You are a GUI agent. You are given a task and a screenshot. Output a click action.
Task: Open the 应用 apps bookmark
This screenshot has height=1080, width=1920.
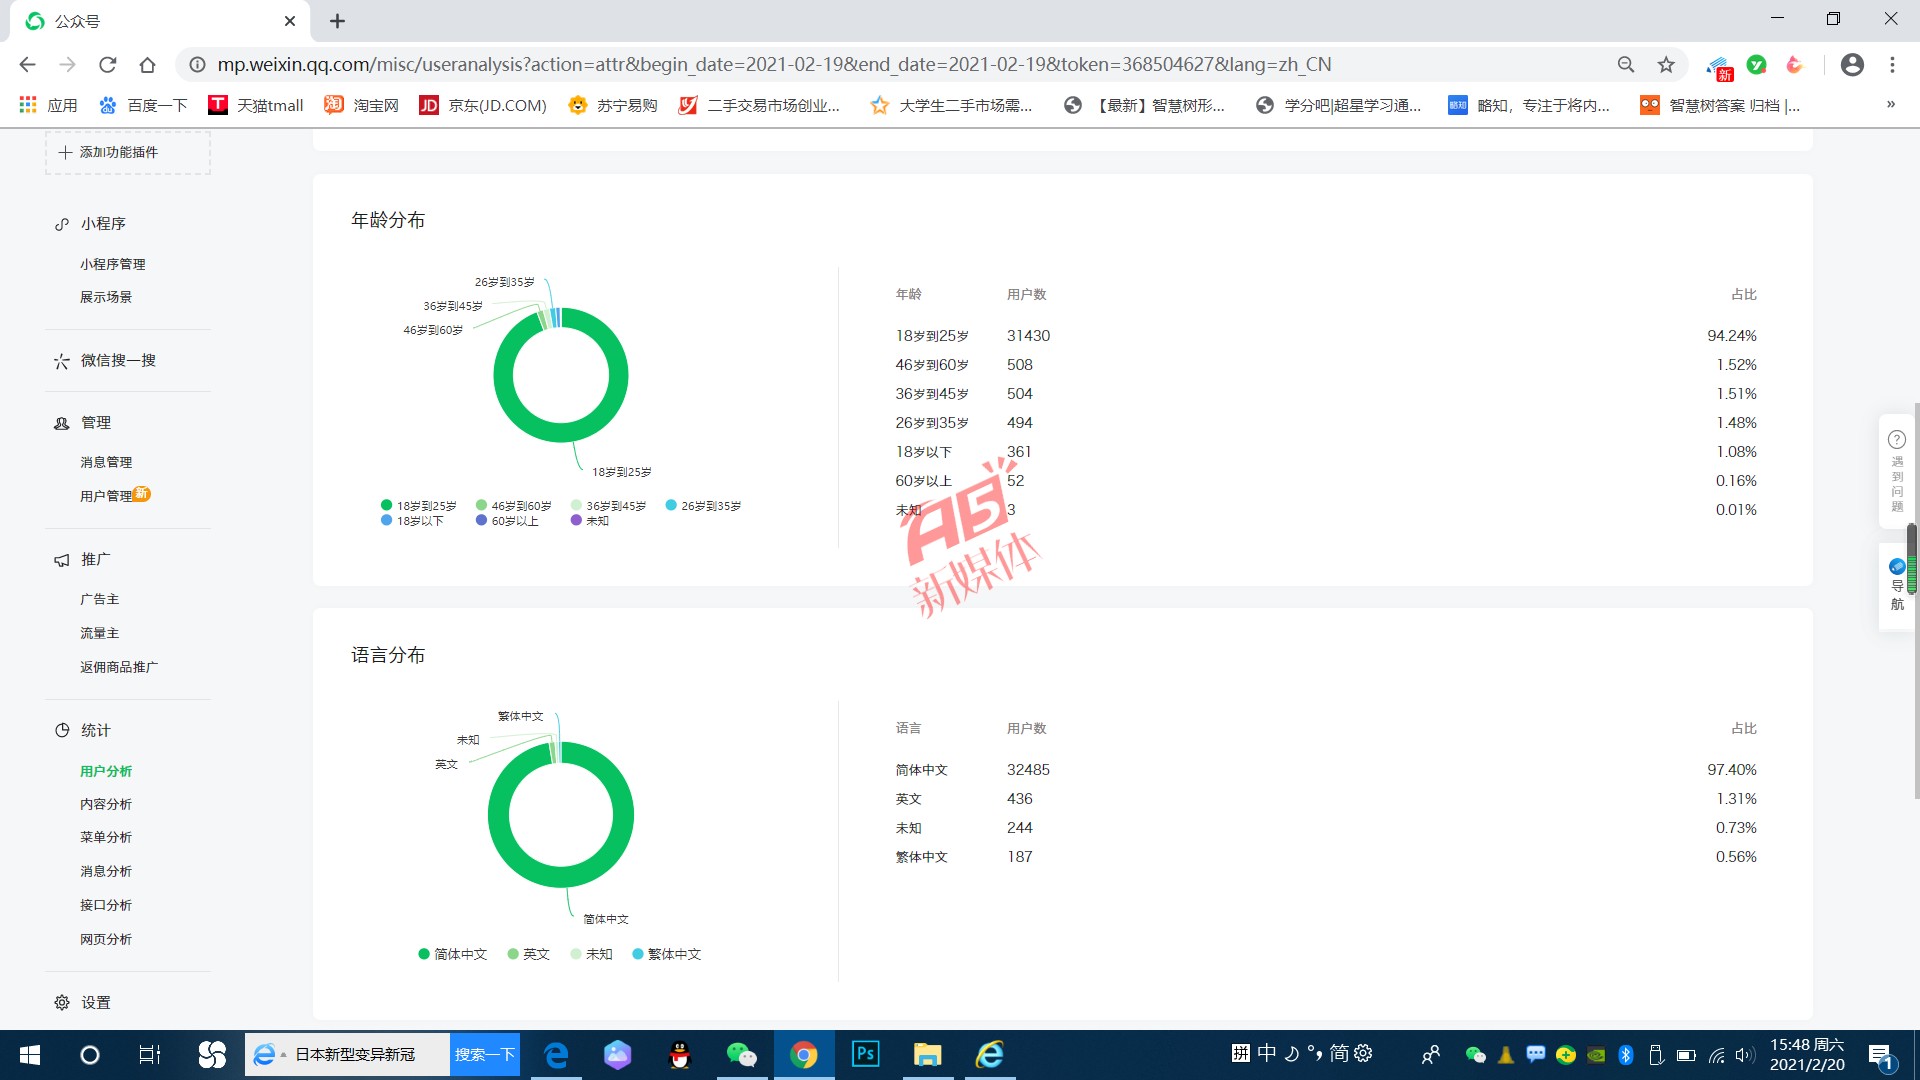(x=48, y=105)
